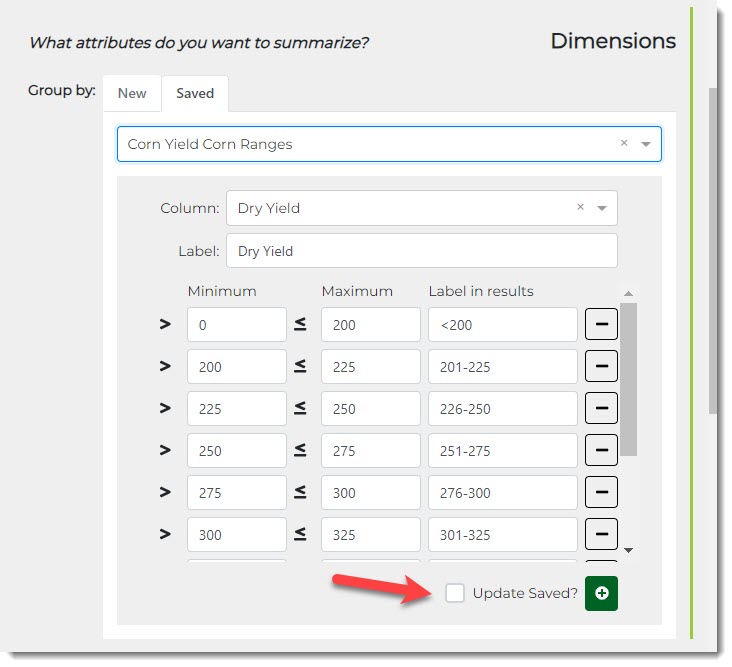732x667 pixels.
Task: Click the Minimum field with value 0
Action: pos(236,324)
